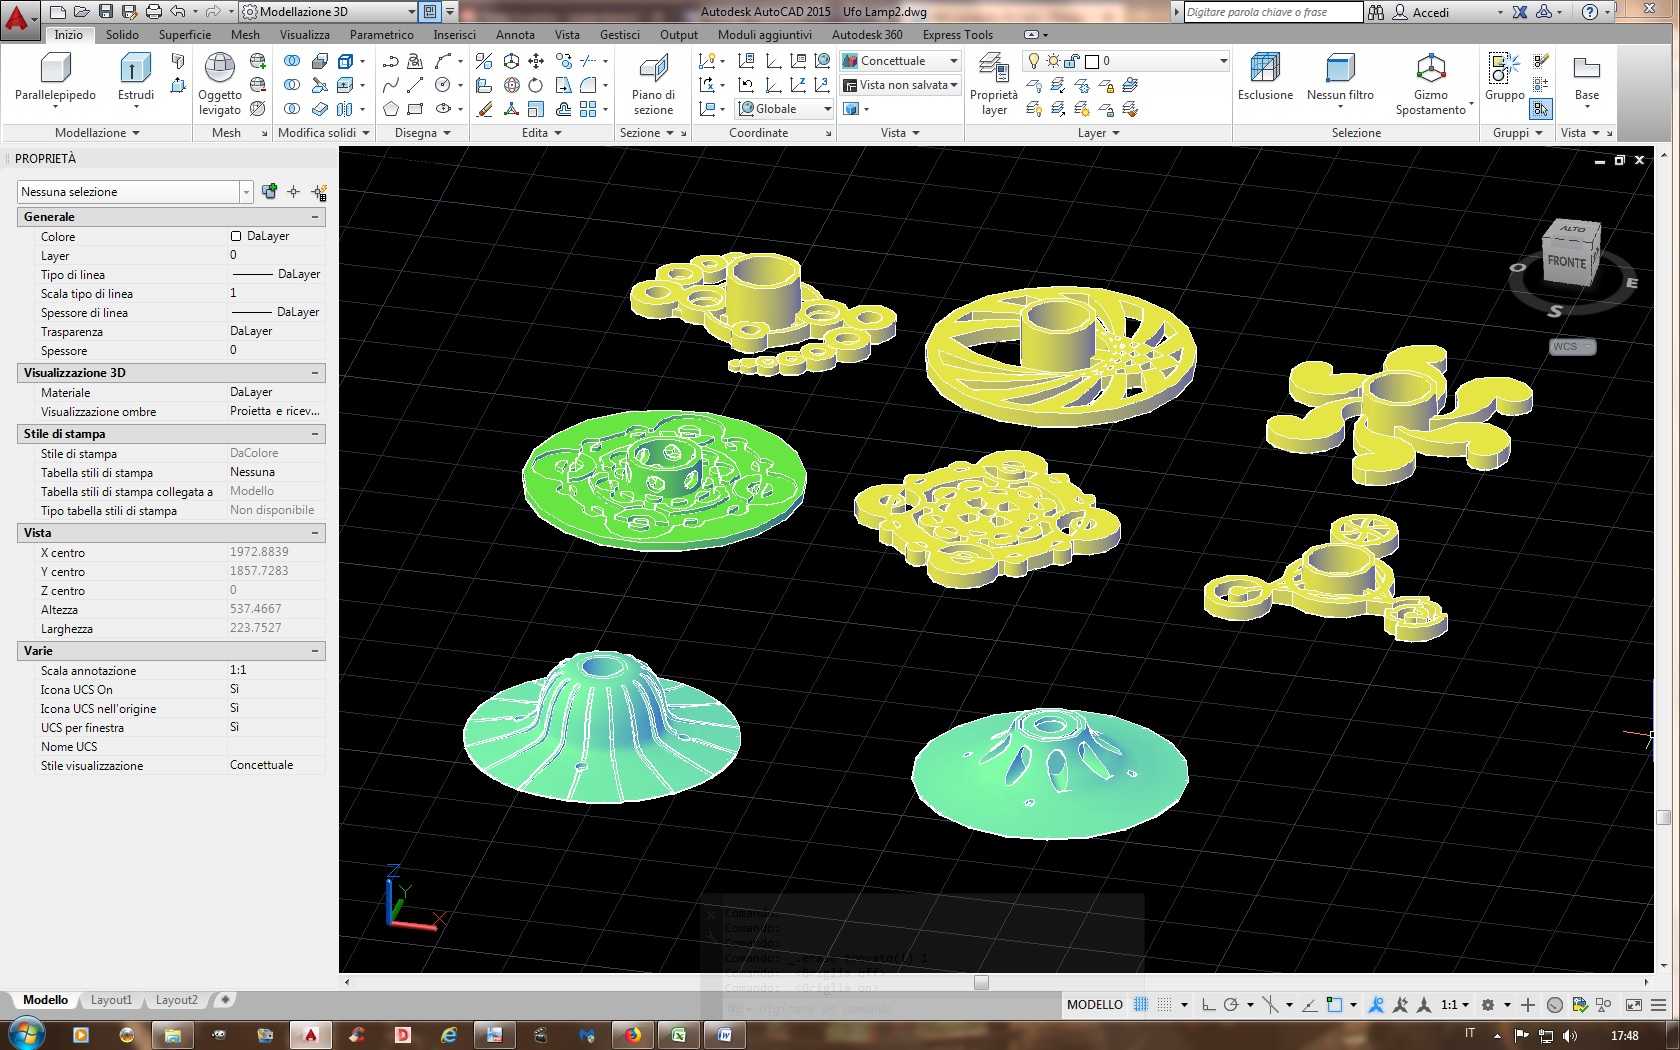Toggle hardware acceleration in status bar
The height and width of the screenshot is (1050, 1680).
1554,1005
